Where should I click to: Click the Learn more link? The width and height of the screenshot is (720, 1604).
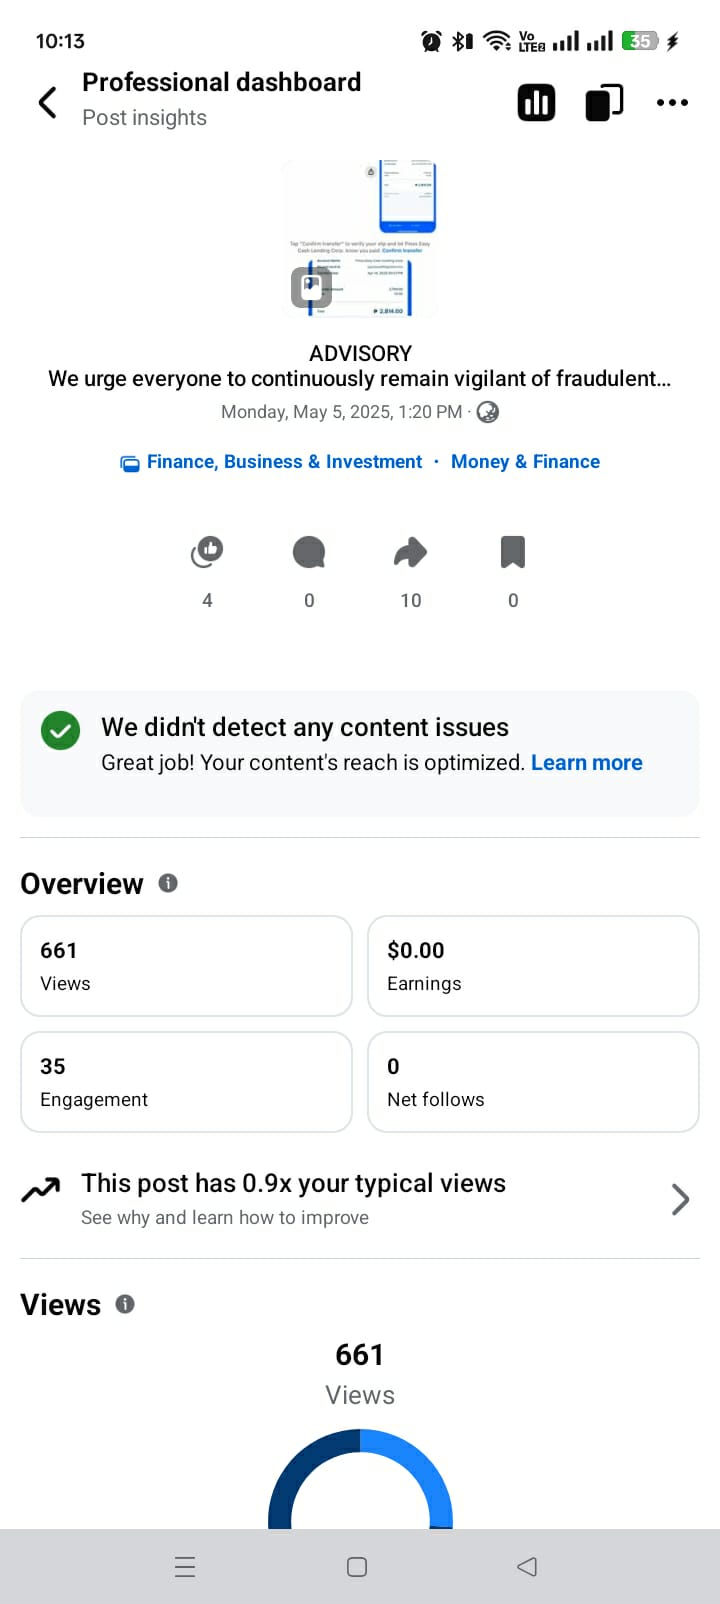click(x=586, y=763)
